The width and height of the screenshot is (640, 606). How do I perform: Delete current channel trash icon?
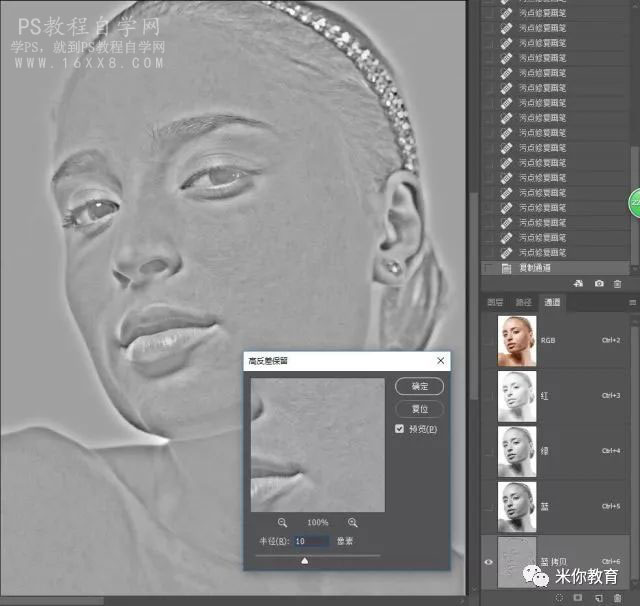click(x=618, y=598)
